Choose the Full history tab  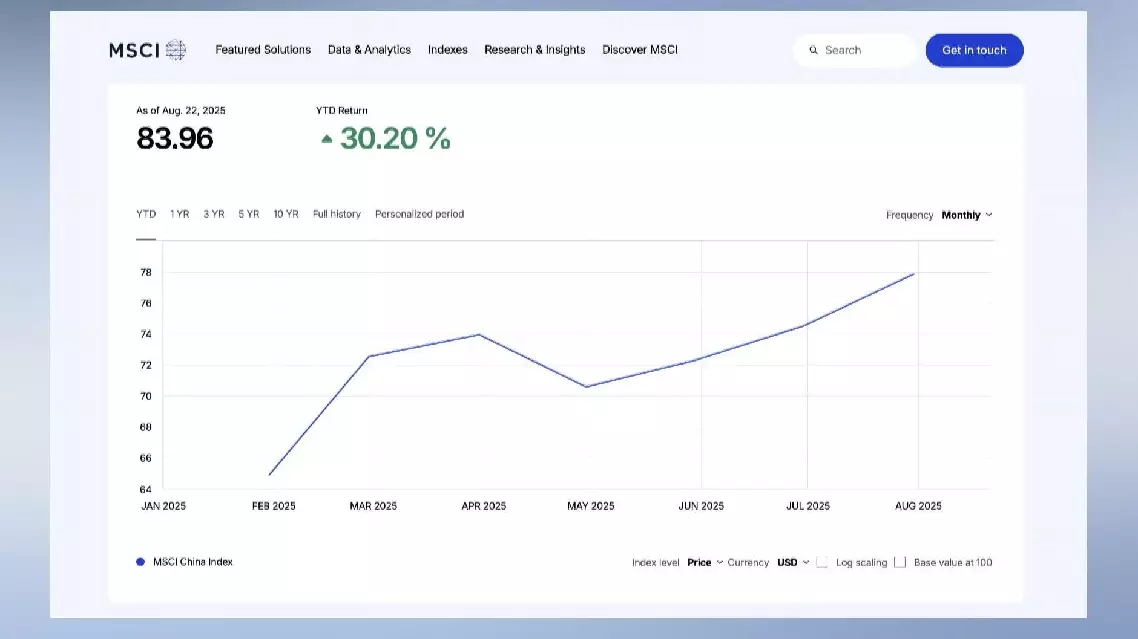coord(336,214)
